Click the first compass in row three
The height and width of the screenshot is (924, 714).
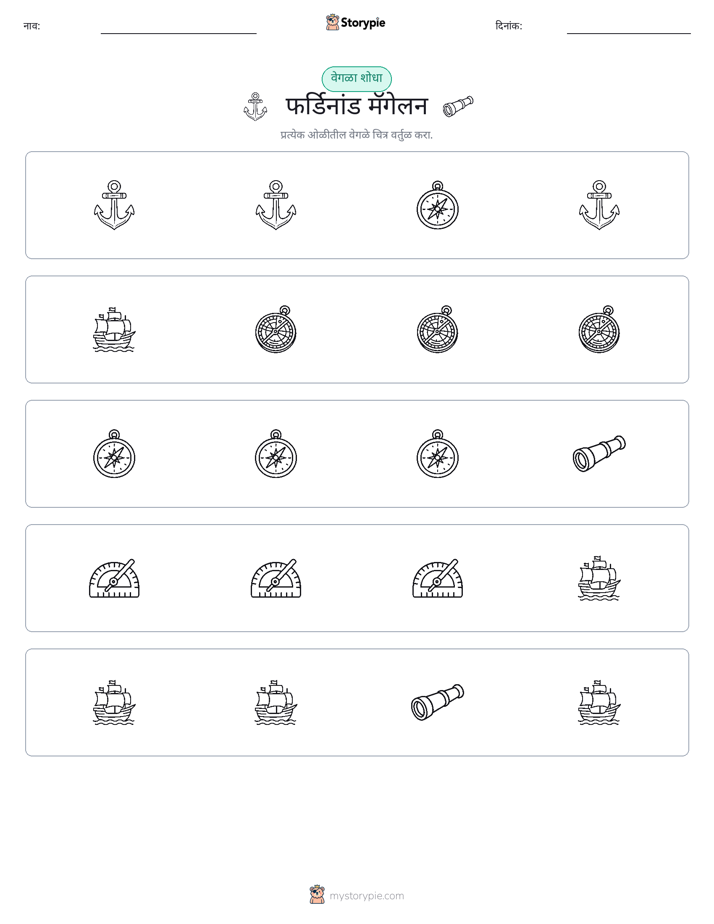[114, 453]
